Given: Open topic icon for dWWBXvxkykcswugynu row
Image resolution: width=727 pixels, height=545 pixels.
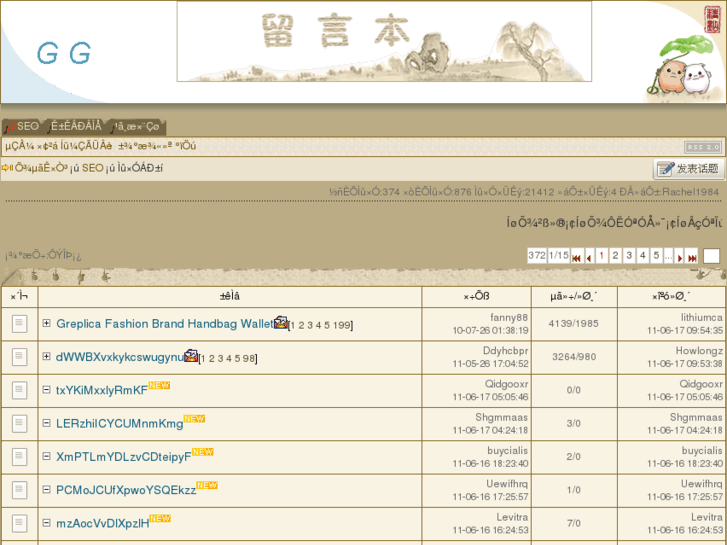Looking at the screenshot, I should pos(19,357).
